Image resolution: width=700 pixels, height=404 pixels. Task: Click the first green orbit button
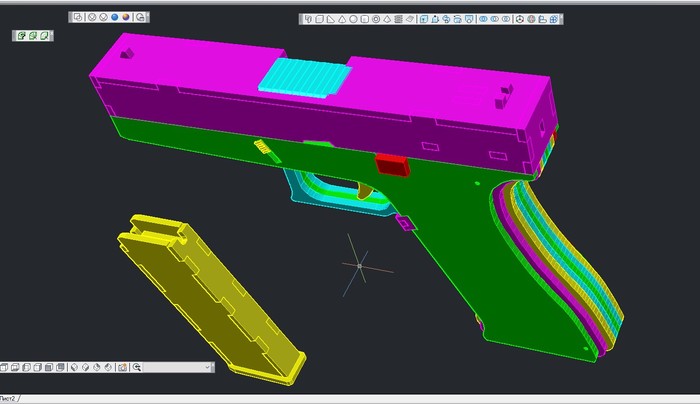coord(20,35)
